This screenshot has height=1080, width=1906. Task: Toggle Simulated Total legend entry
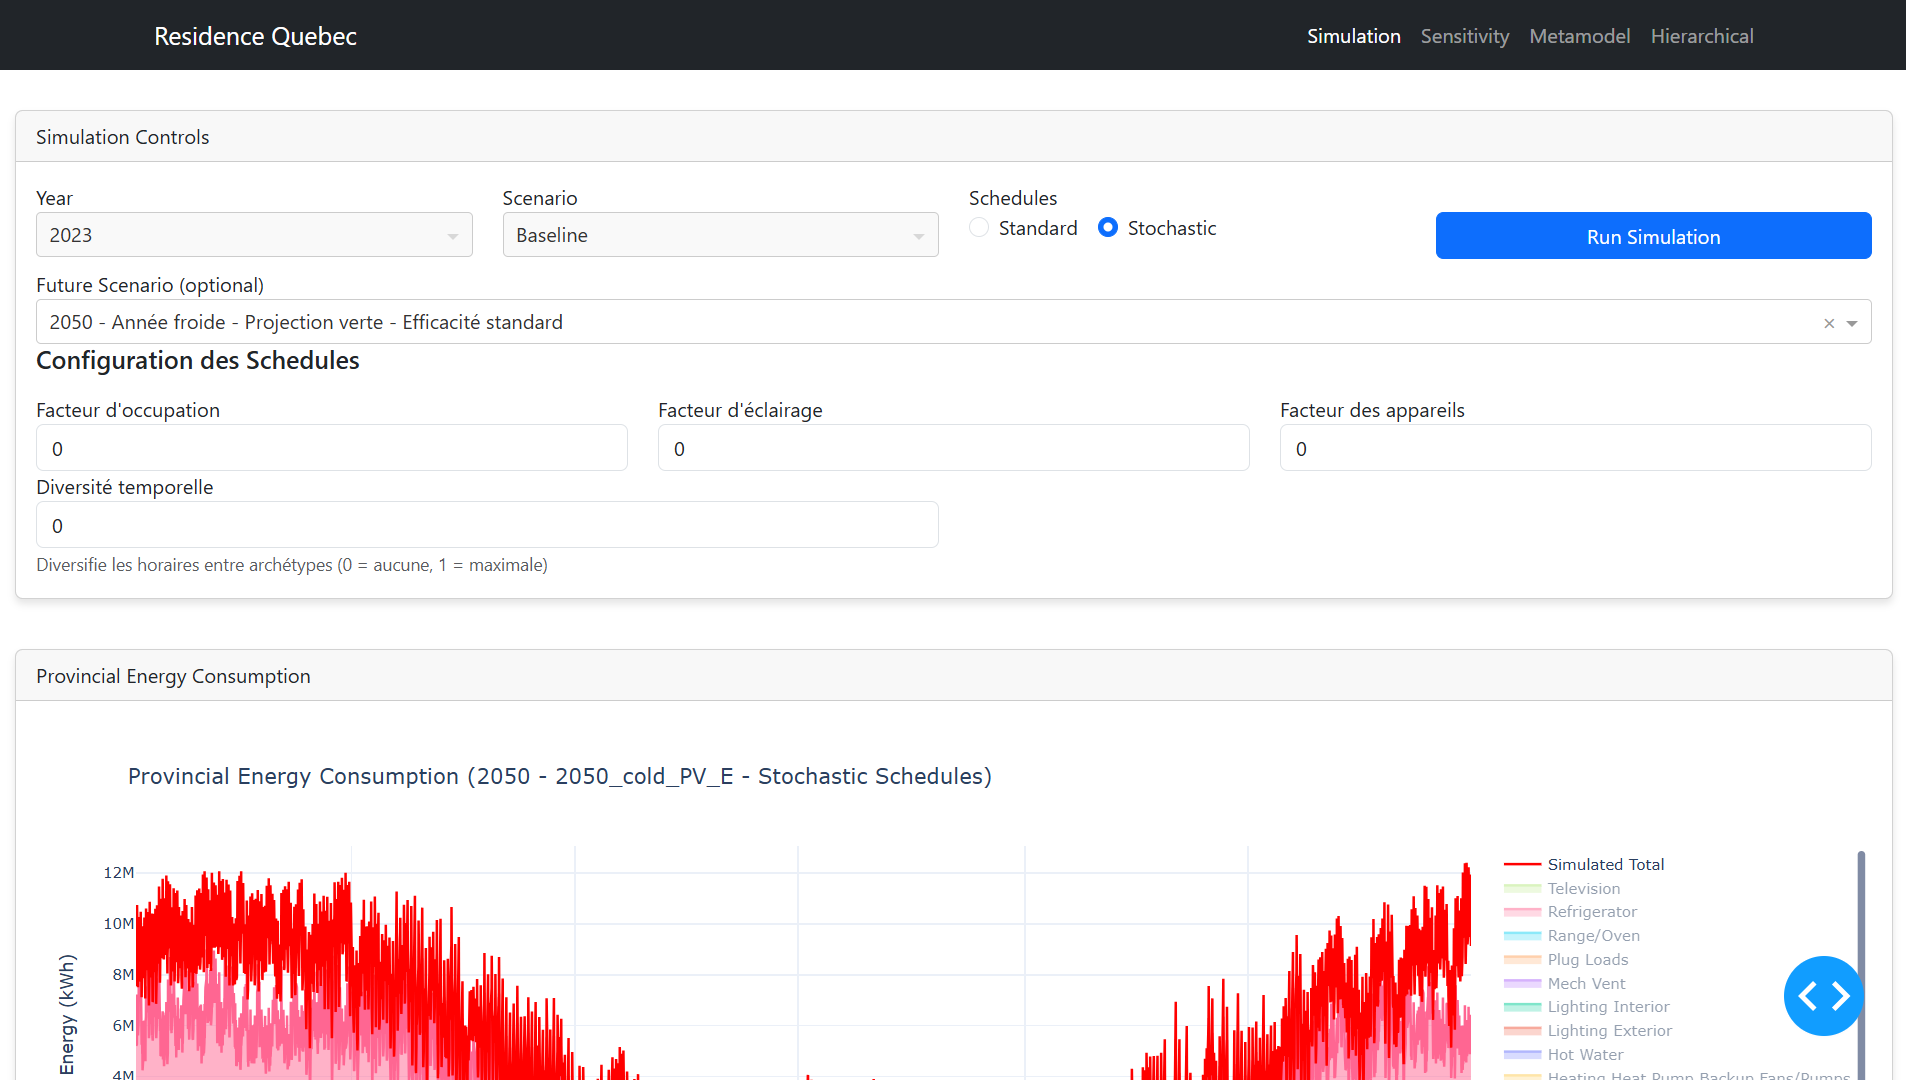pyautogui.click(x=1584, y=864)
